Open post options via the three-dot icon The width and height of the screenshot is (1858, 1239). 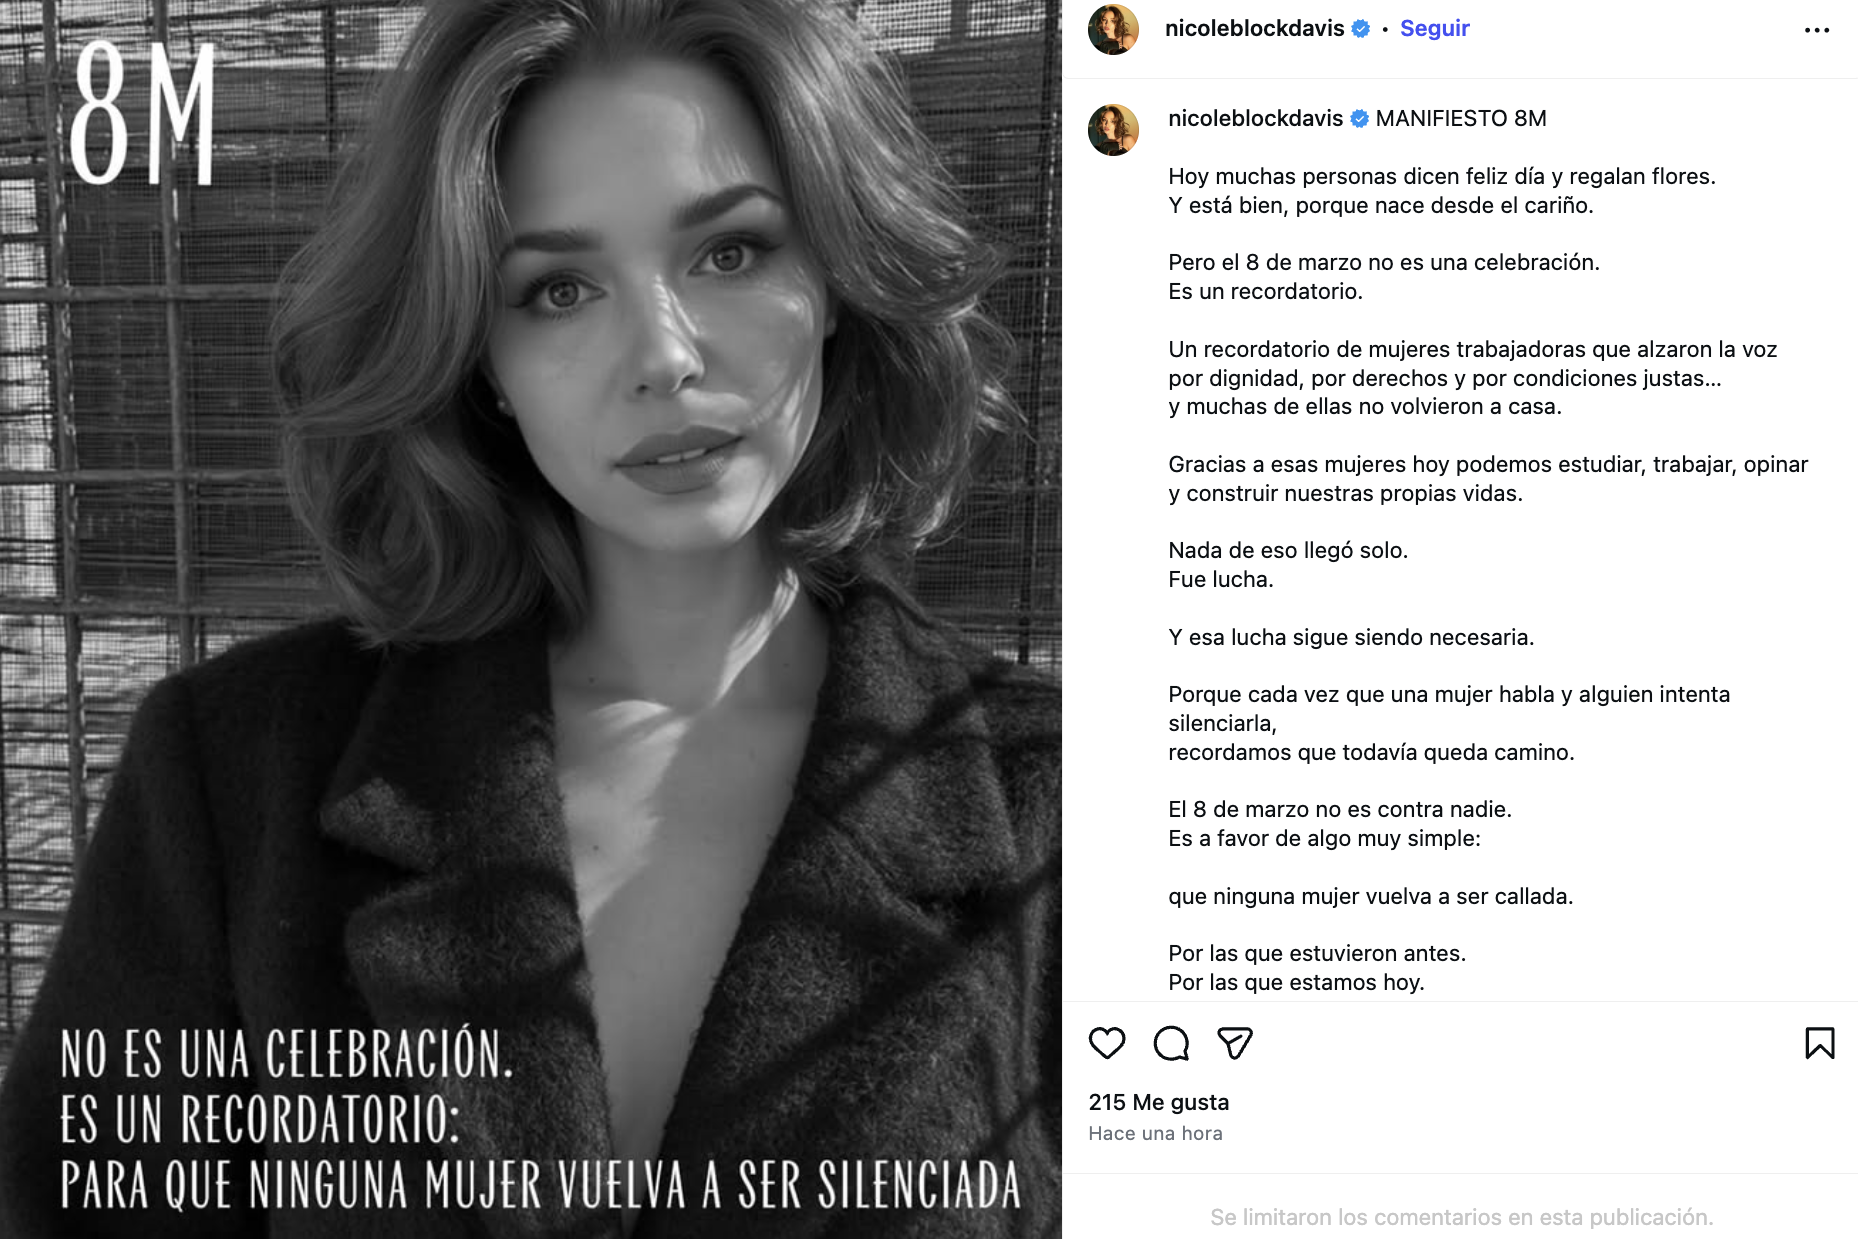pos(1817,28)
